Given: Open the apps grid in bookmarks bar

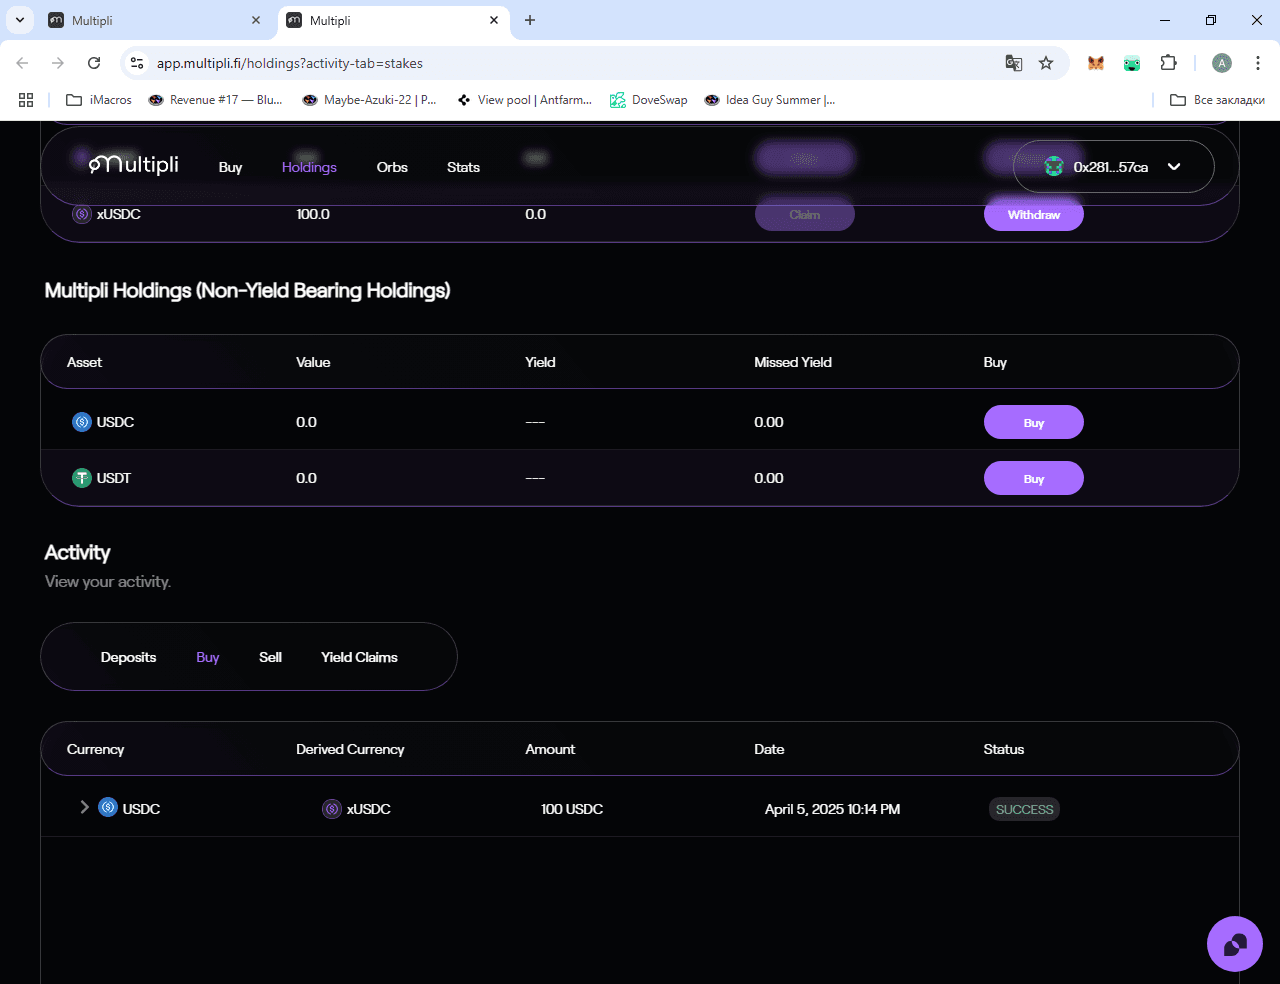Looking at the screenshot, I should pyautogui.click(x=26, y=100).
